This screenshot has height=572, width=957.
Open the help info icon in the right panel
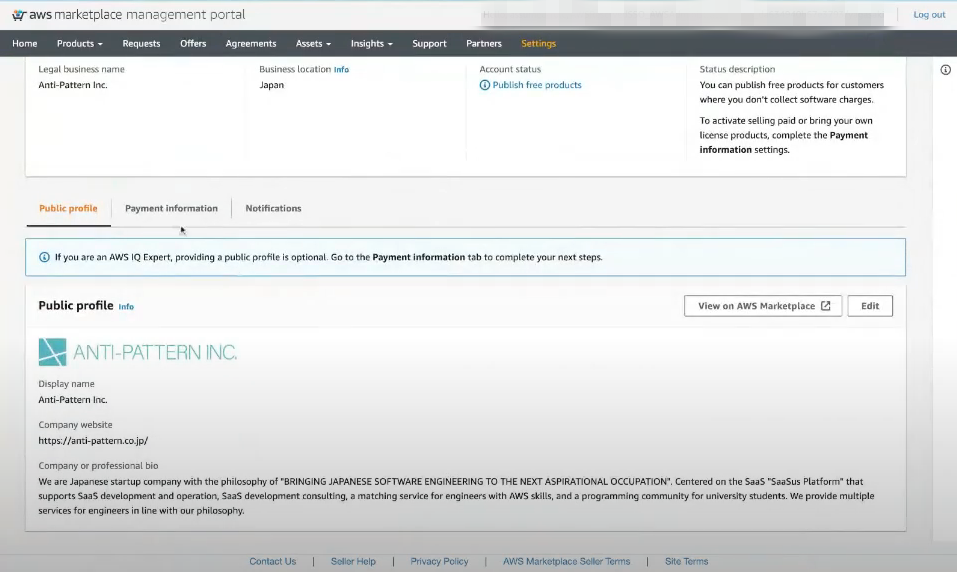point(945,70)
